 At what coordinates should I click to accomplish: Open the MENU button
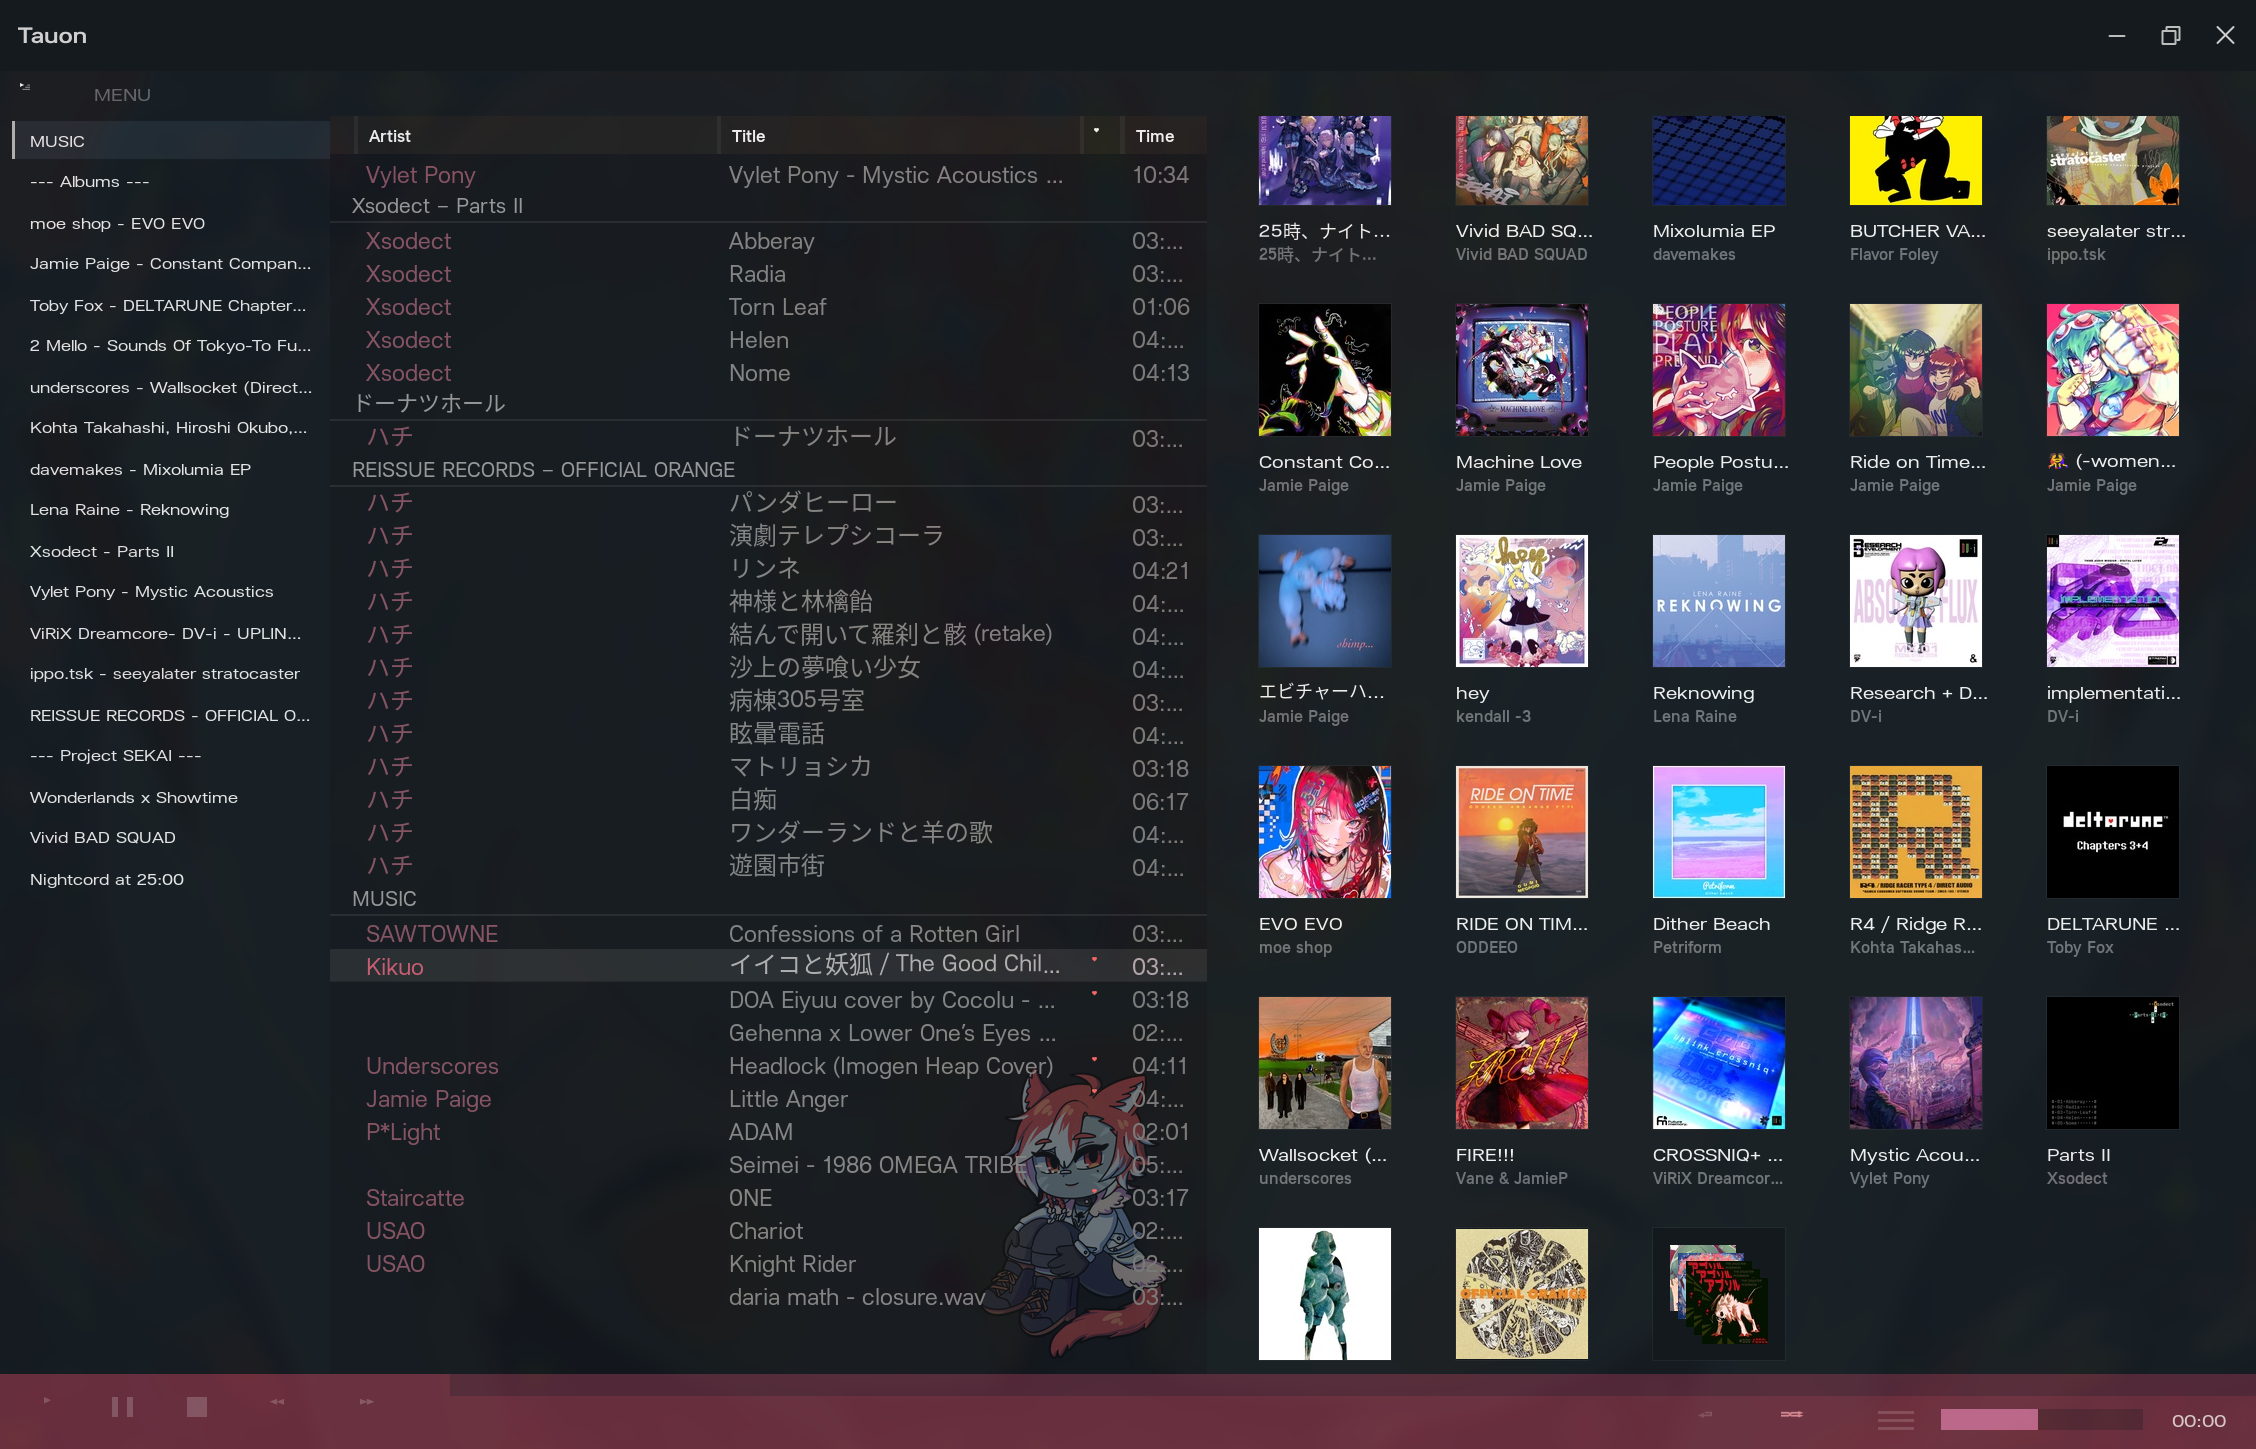(x=122, y=95)
